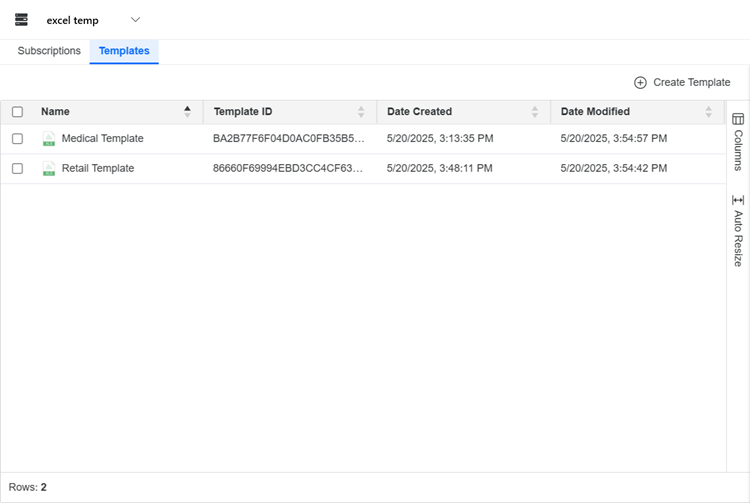
Task: Sort by Name column arrow
Action: click(187, 112)
